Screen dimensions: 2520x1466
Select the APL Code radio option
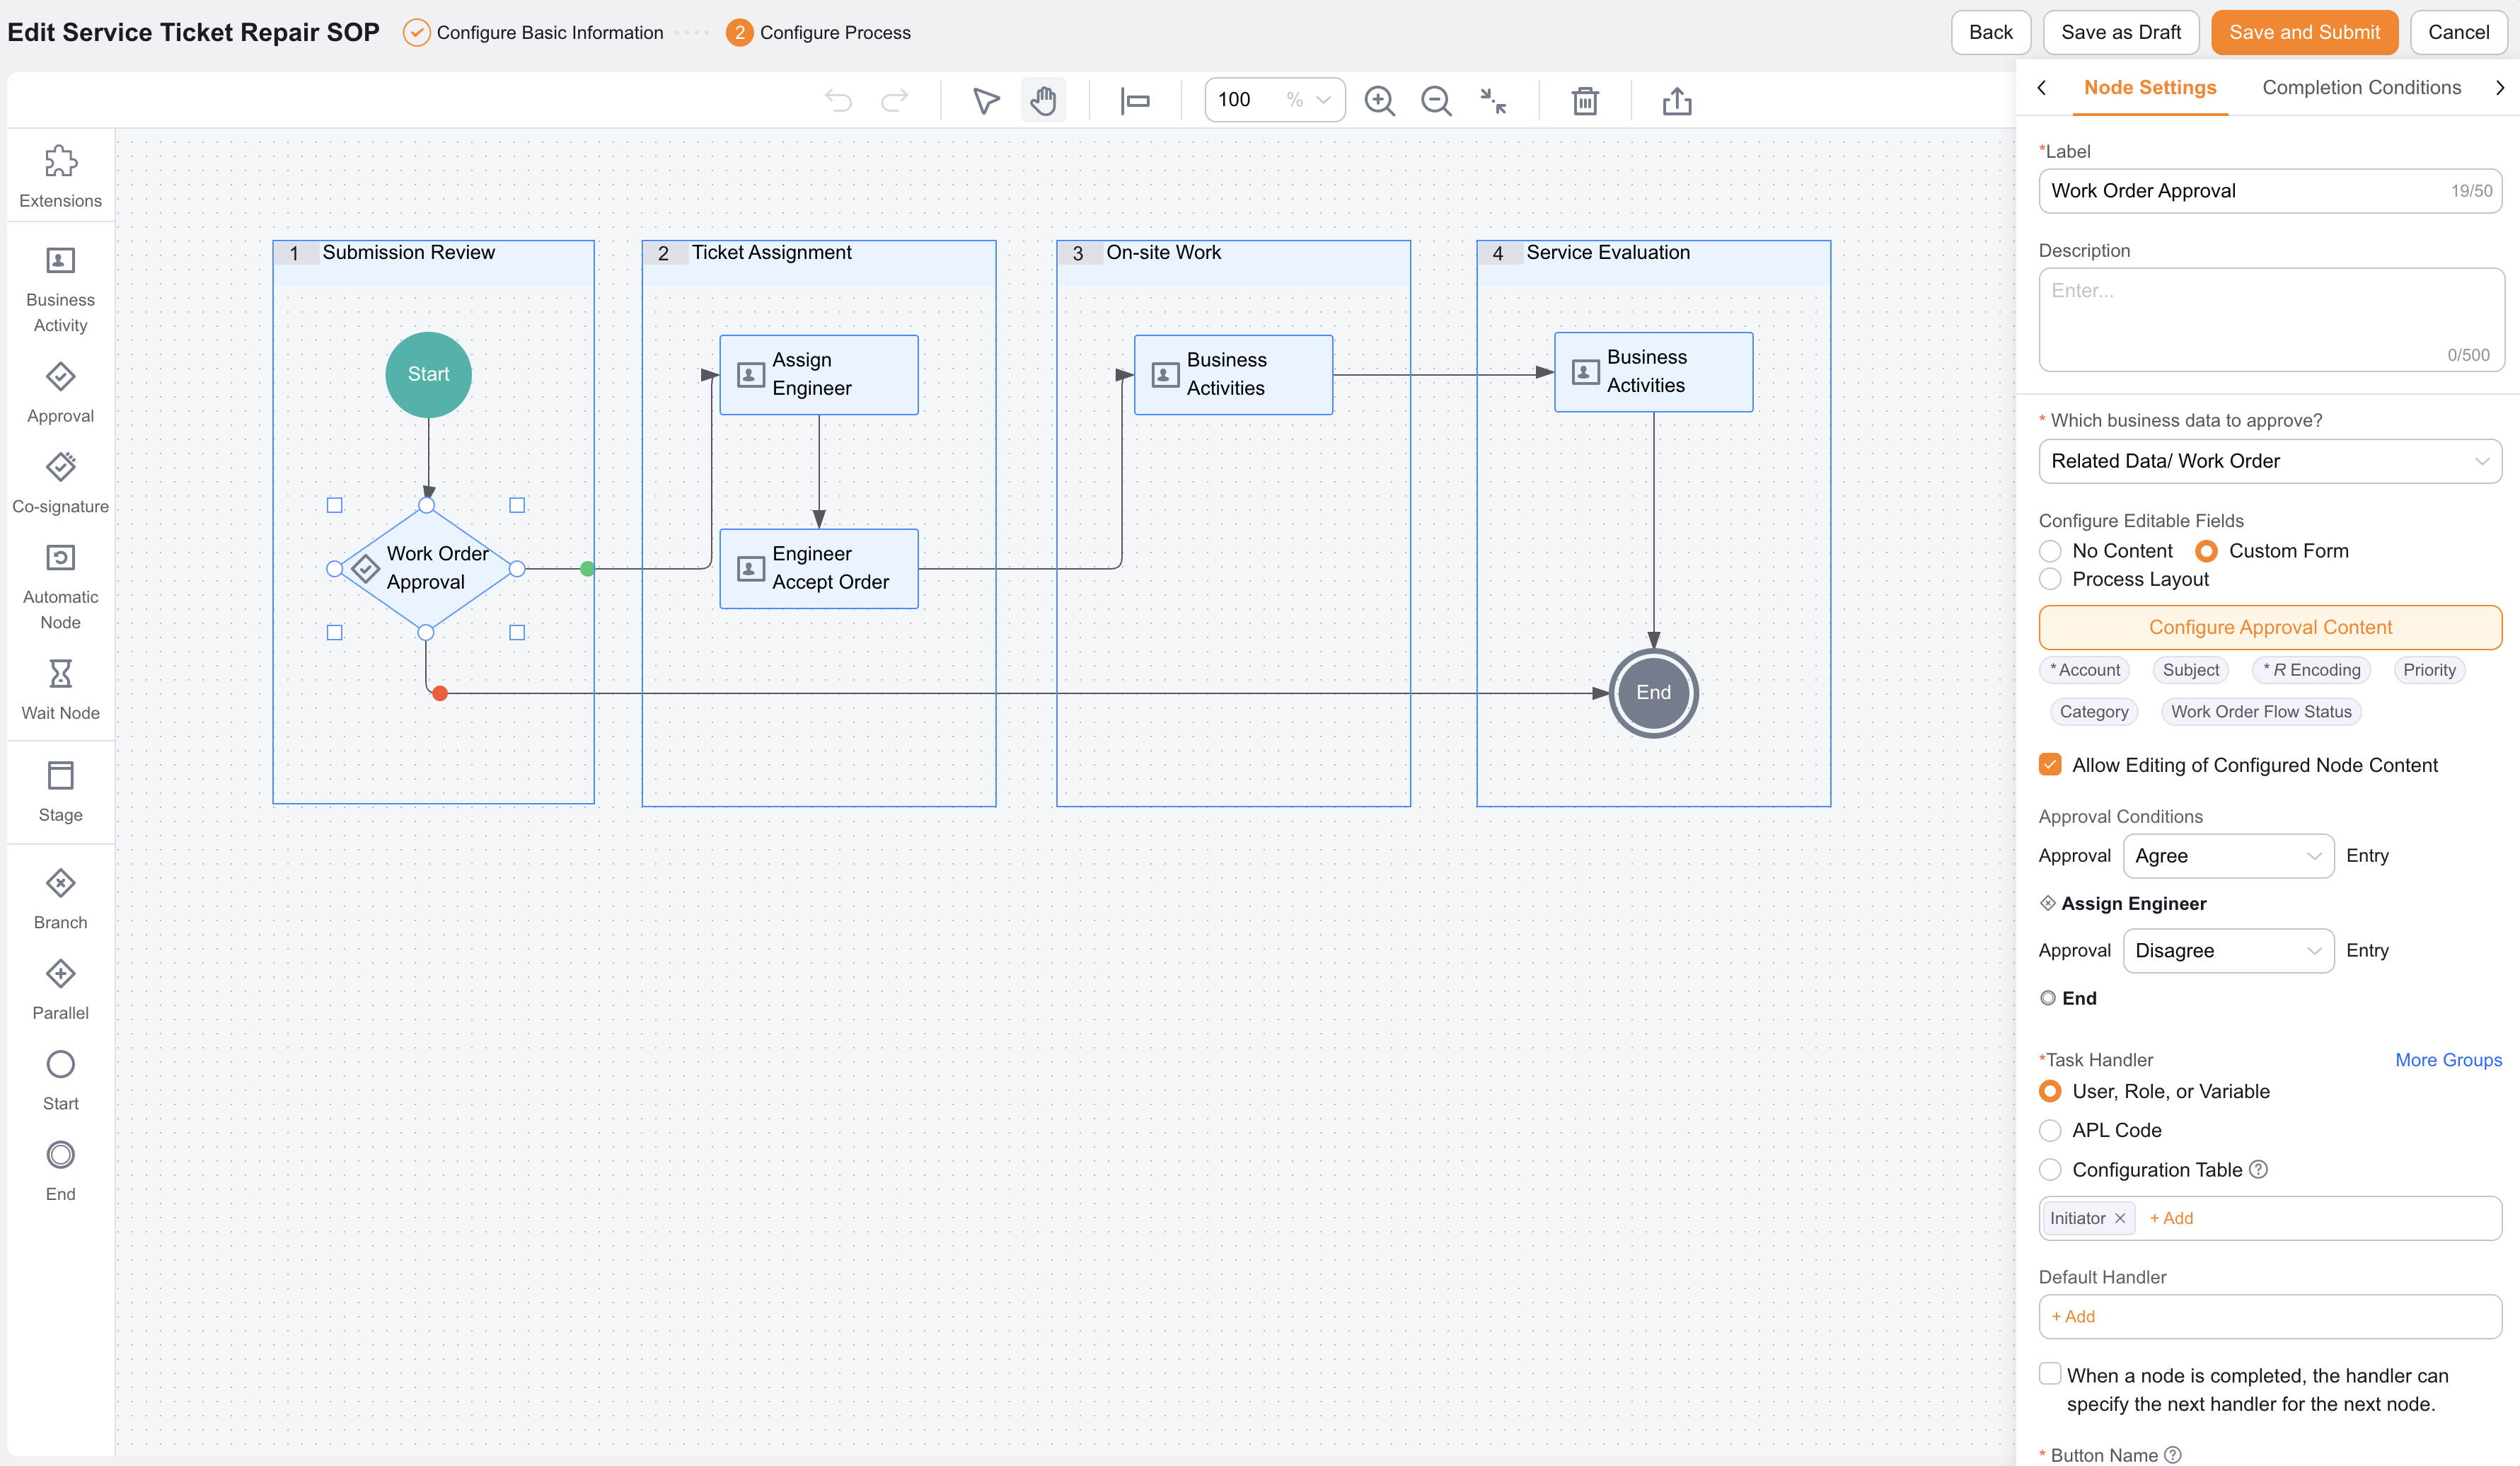2050,1130
